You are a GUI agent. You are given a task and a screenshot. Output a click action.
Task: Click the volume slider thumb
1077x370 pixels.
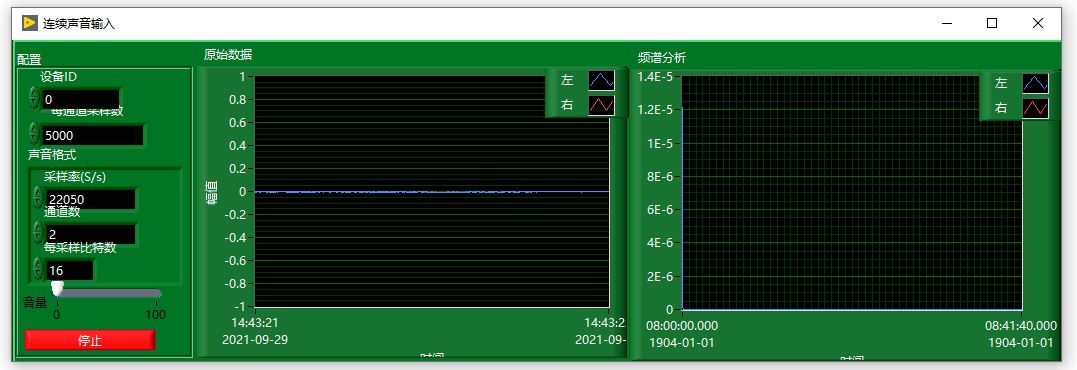[x=57, y=288]
